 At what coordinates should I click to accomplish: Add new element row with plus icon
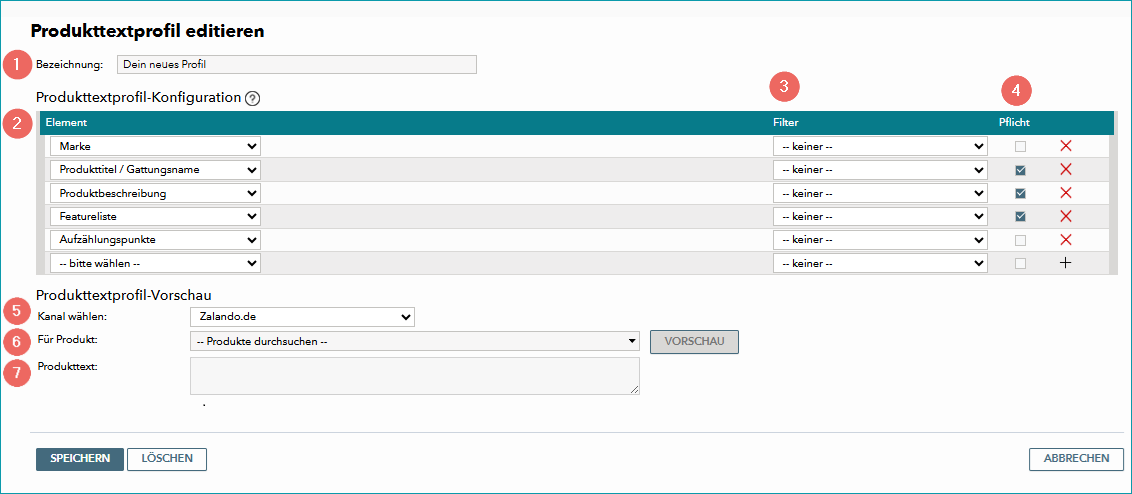[x=1066, y=263]
